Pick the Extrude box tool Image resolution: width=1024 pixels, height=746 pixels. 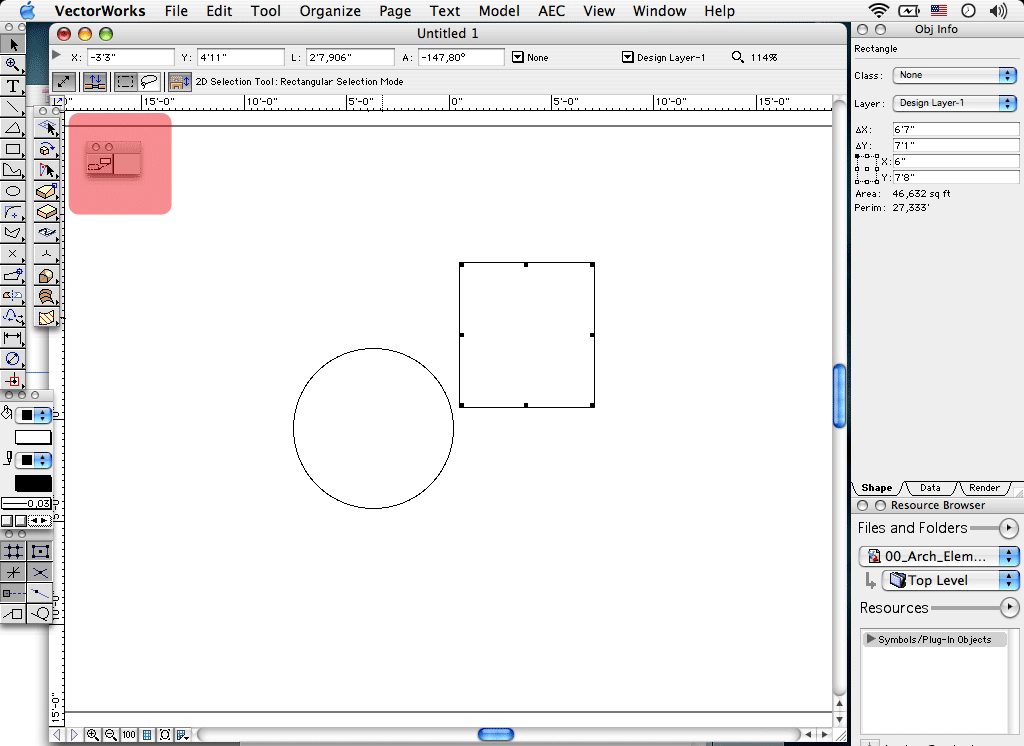pos(46,212)
